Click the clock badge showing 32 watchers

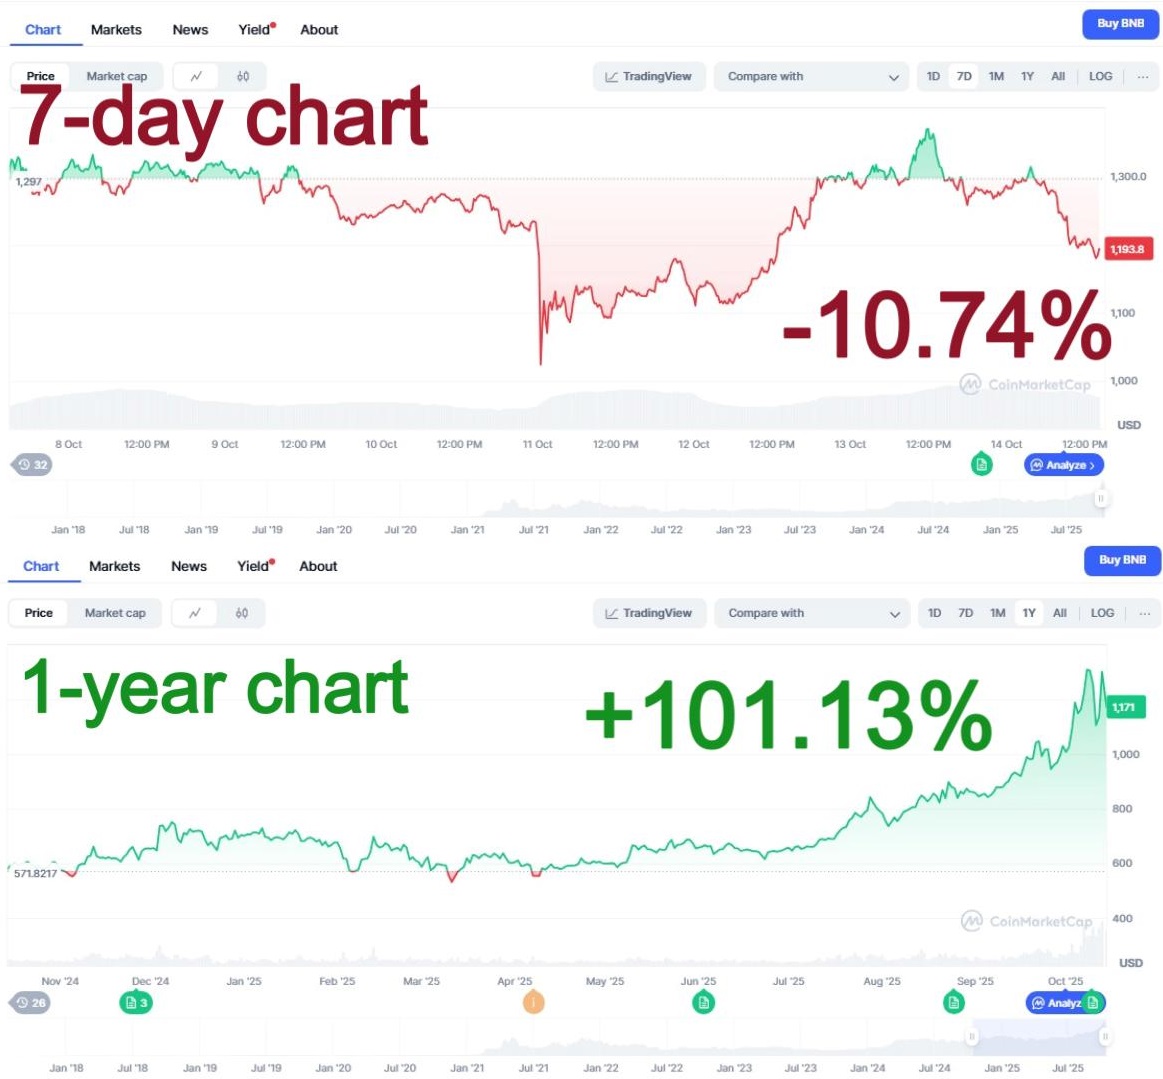pos(30,464)
